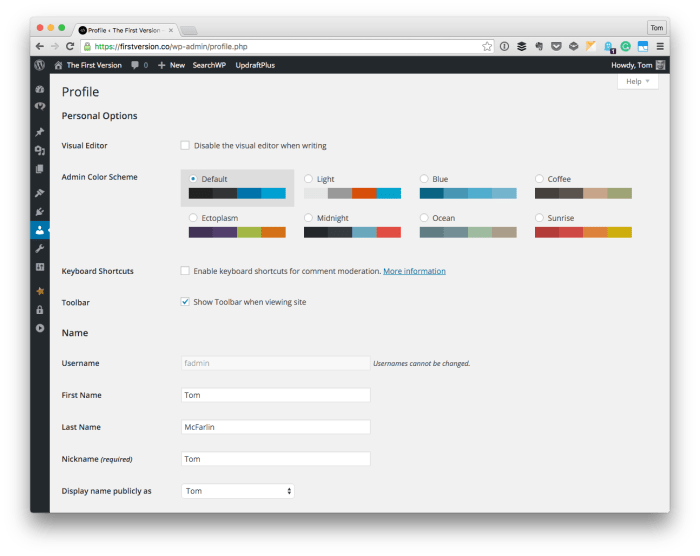Open the Settings sliders icon in sidebar

[x=40, y=267]
